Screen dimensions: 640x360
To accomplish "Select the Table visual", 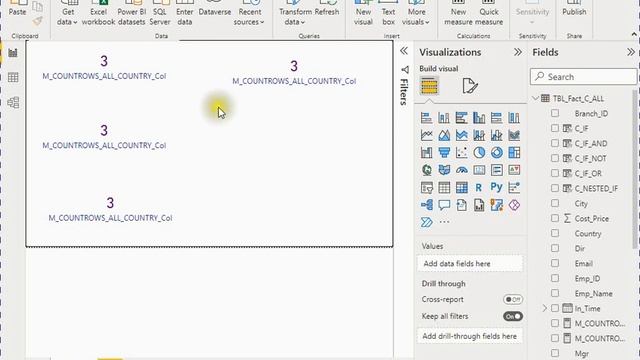I will point(444,187).
